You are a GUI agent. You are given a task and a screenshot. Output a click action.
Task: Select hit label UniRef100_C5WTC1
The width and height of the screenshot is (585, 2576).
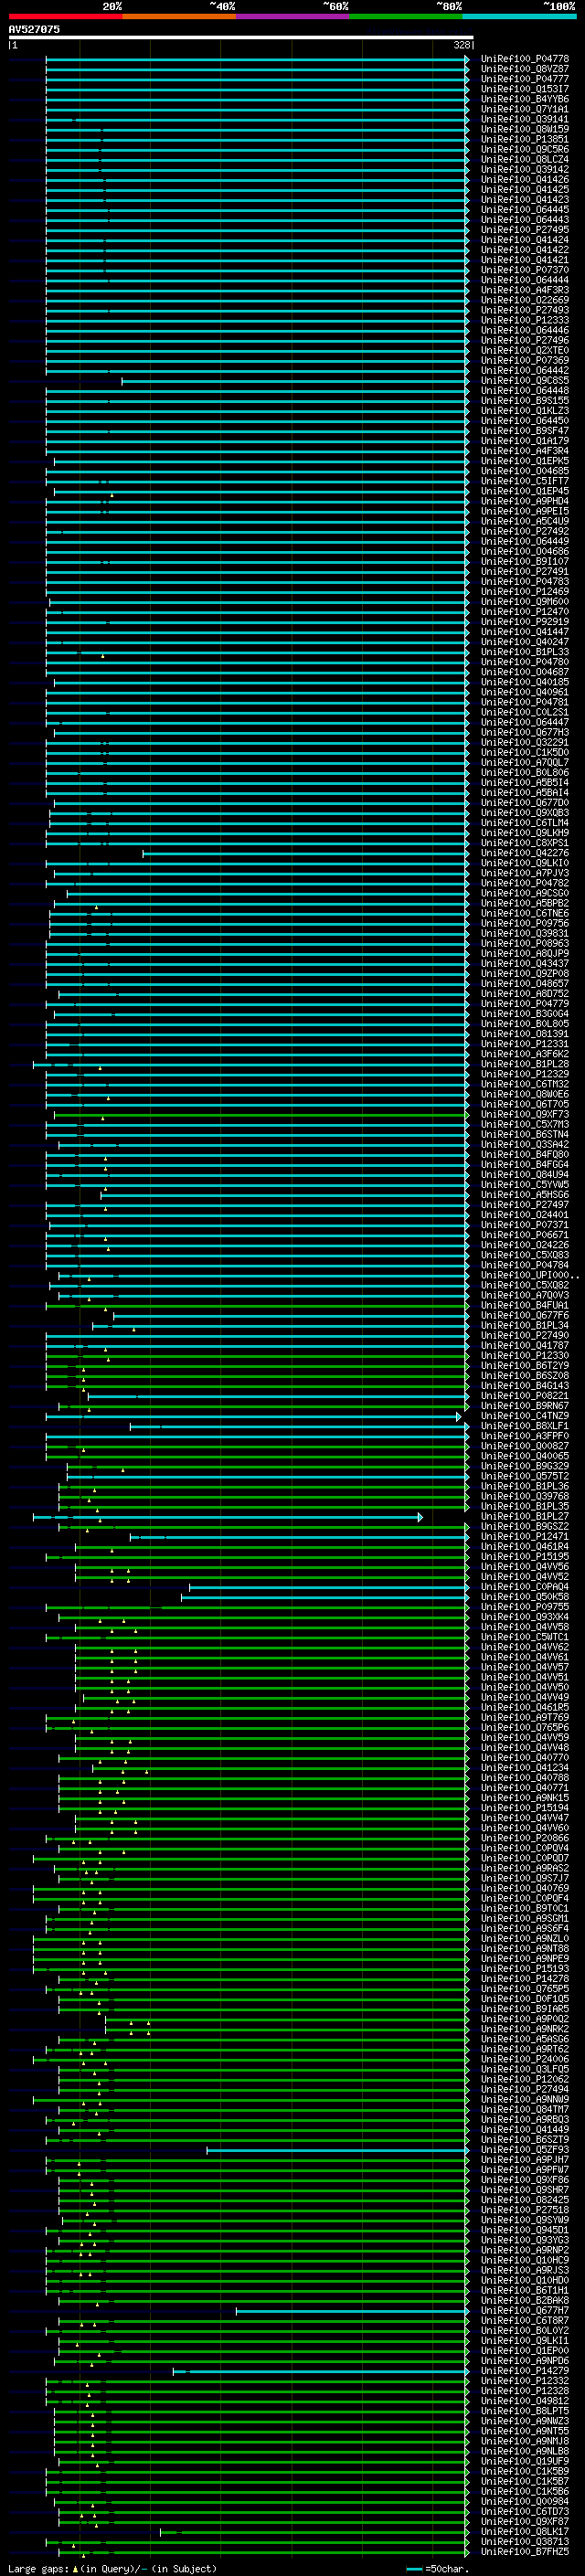coord(524,1637)
